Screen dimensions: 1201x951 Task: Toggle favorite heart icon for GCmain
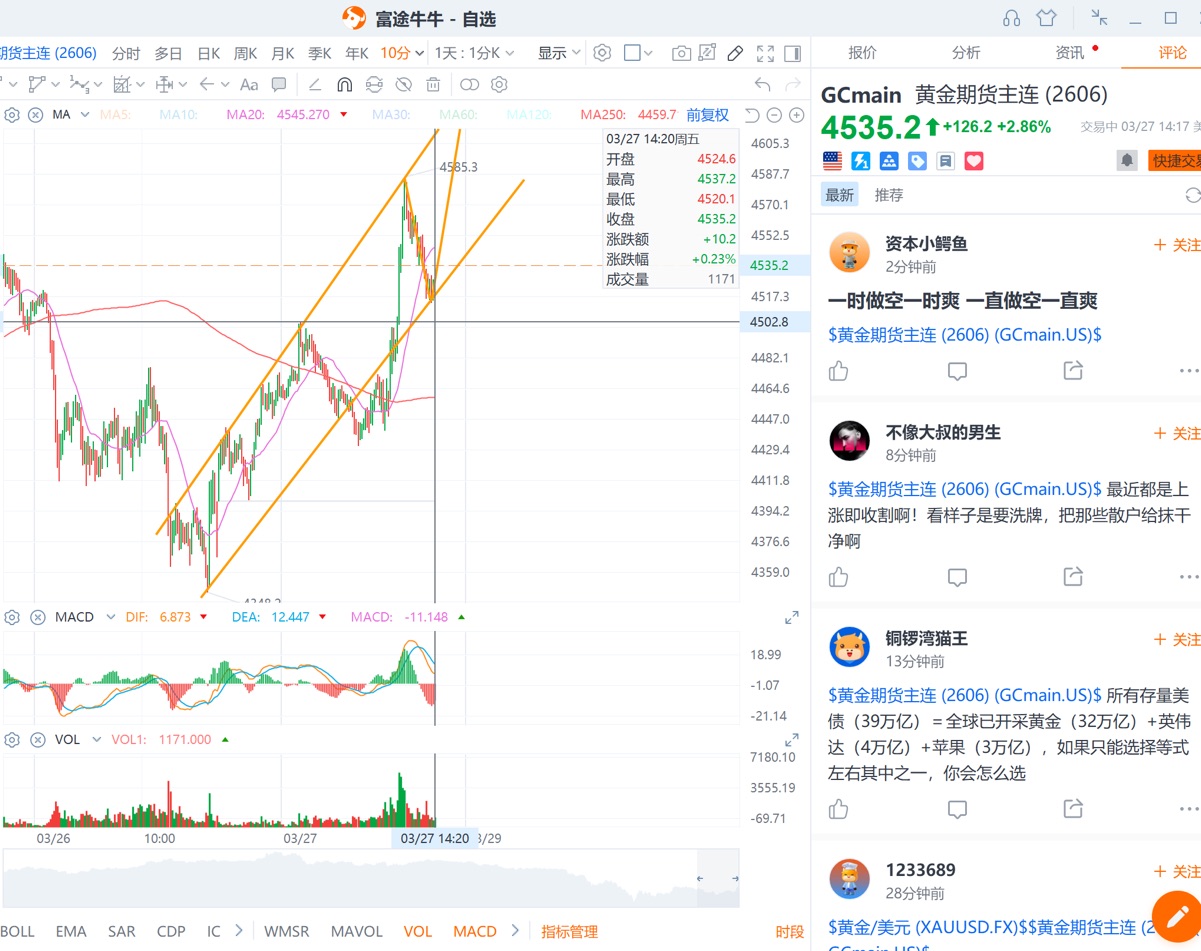click(974, 160)
